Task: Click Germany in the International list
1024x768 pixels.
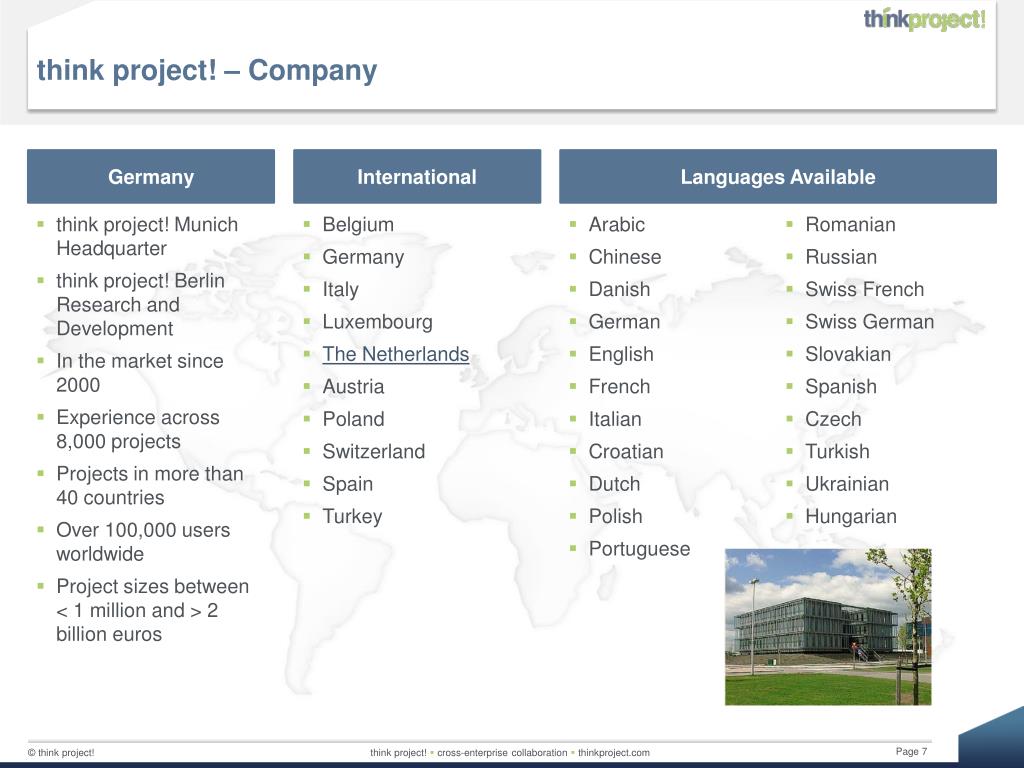Action: [363, 257]
